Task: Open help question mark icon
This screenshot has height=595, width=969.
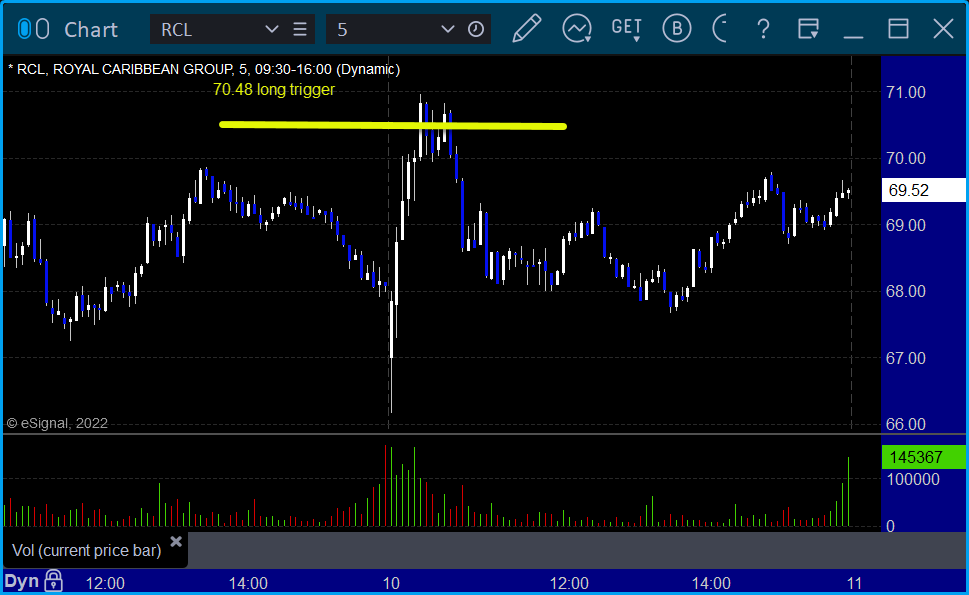Action: coord(763,29)
